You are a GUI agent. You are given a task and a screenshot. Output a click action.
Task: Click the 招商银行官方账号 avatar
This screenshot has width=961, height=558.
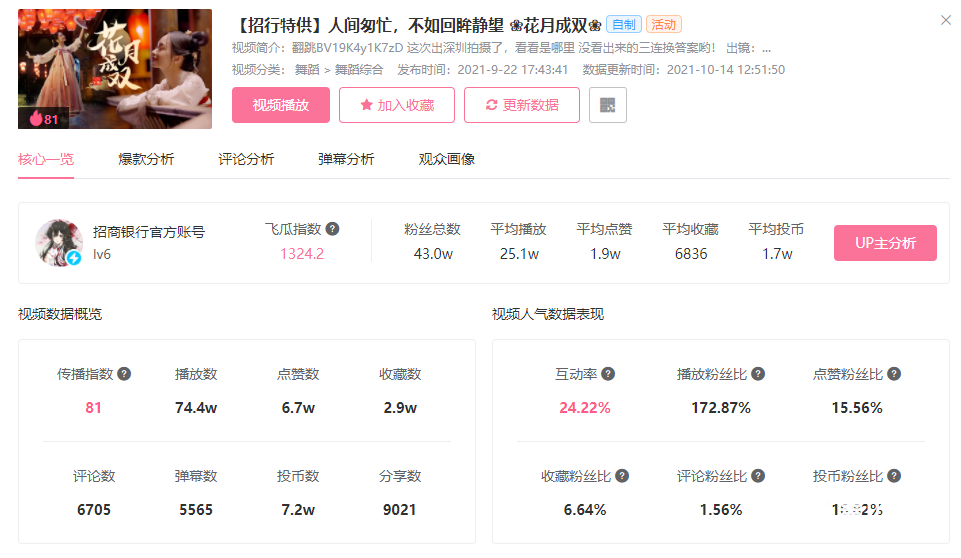pos(59,243)
